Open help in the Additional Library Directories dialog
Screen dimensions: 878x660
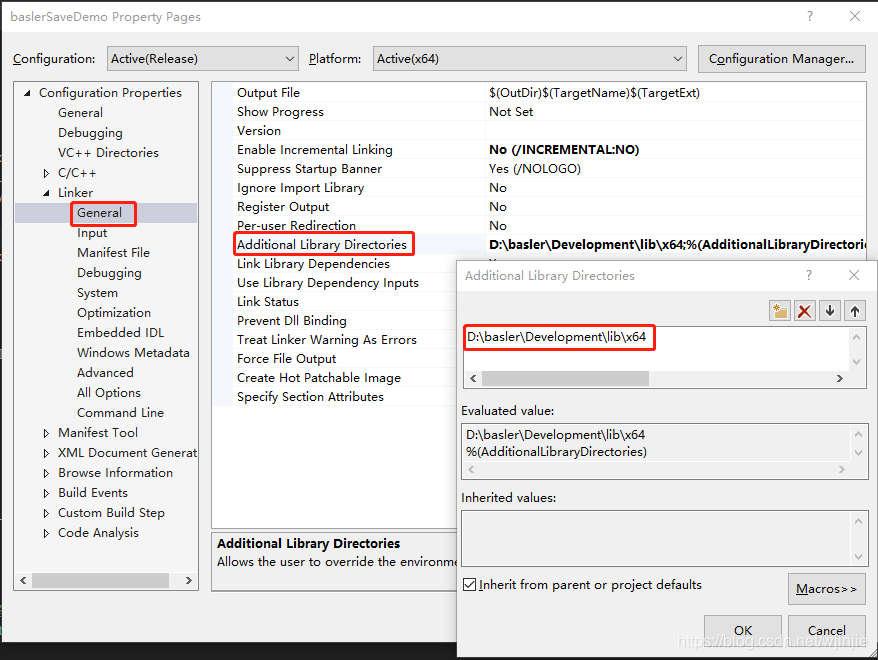point(808,275)
